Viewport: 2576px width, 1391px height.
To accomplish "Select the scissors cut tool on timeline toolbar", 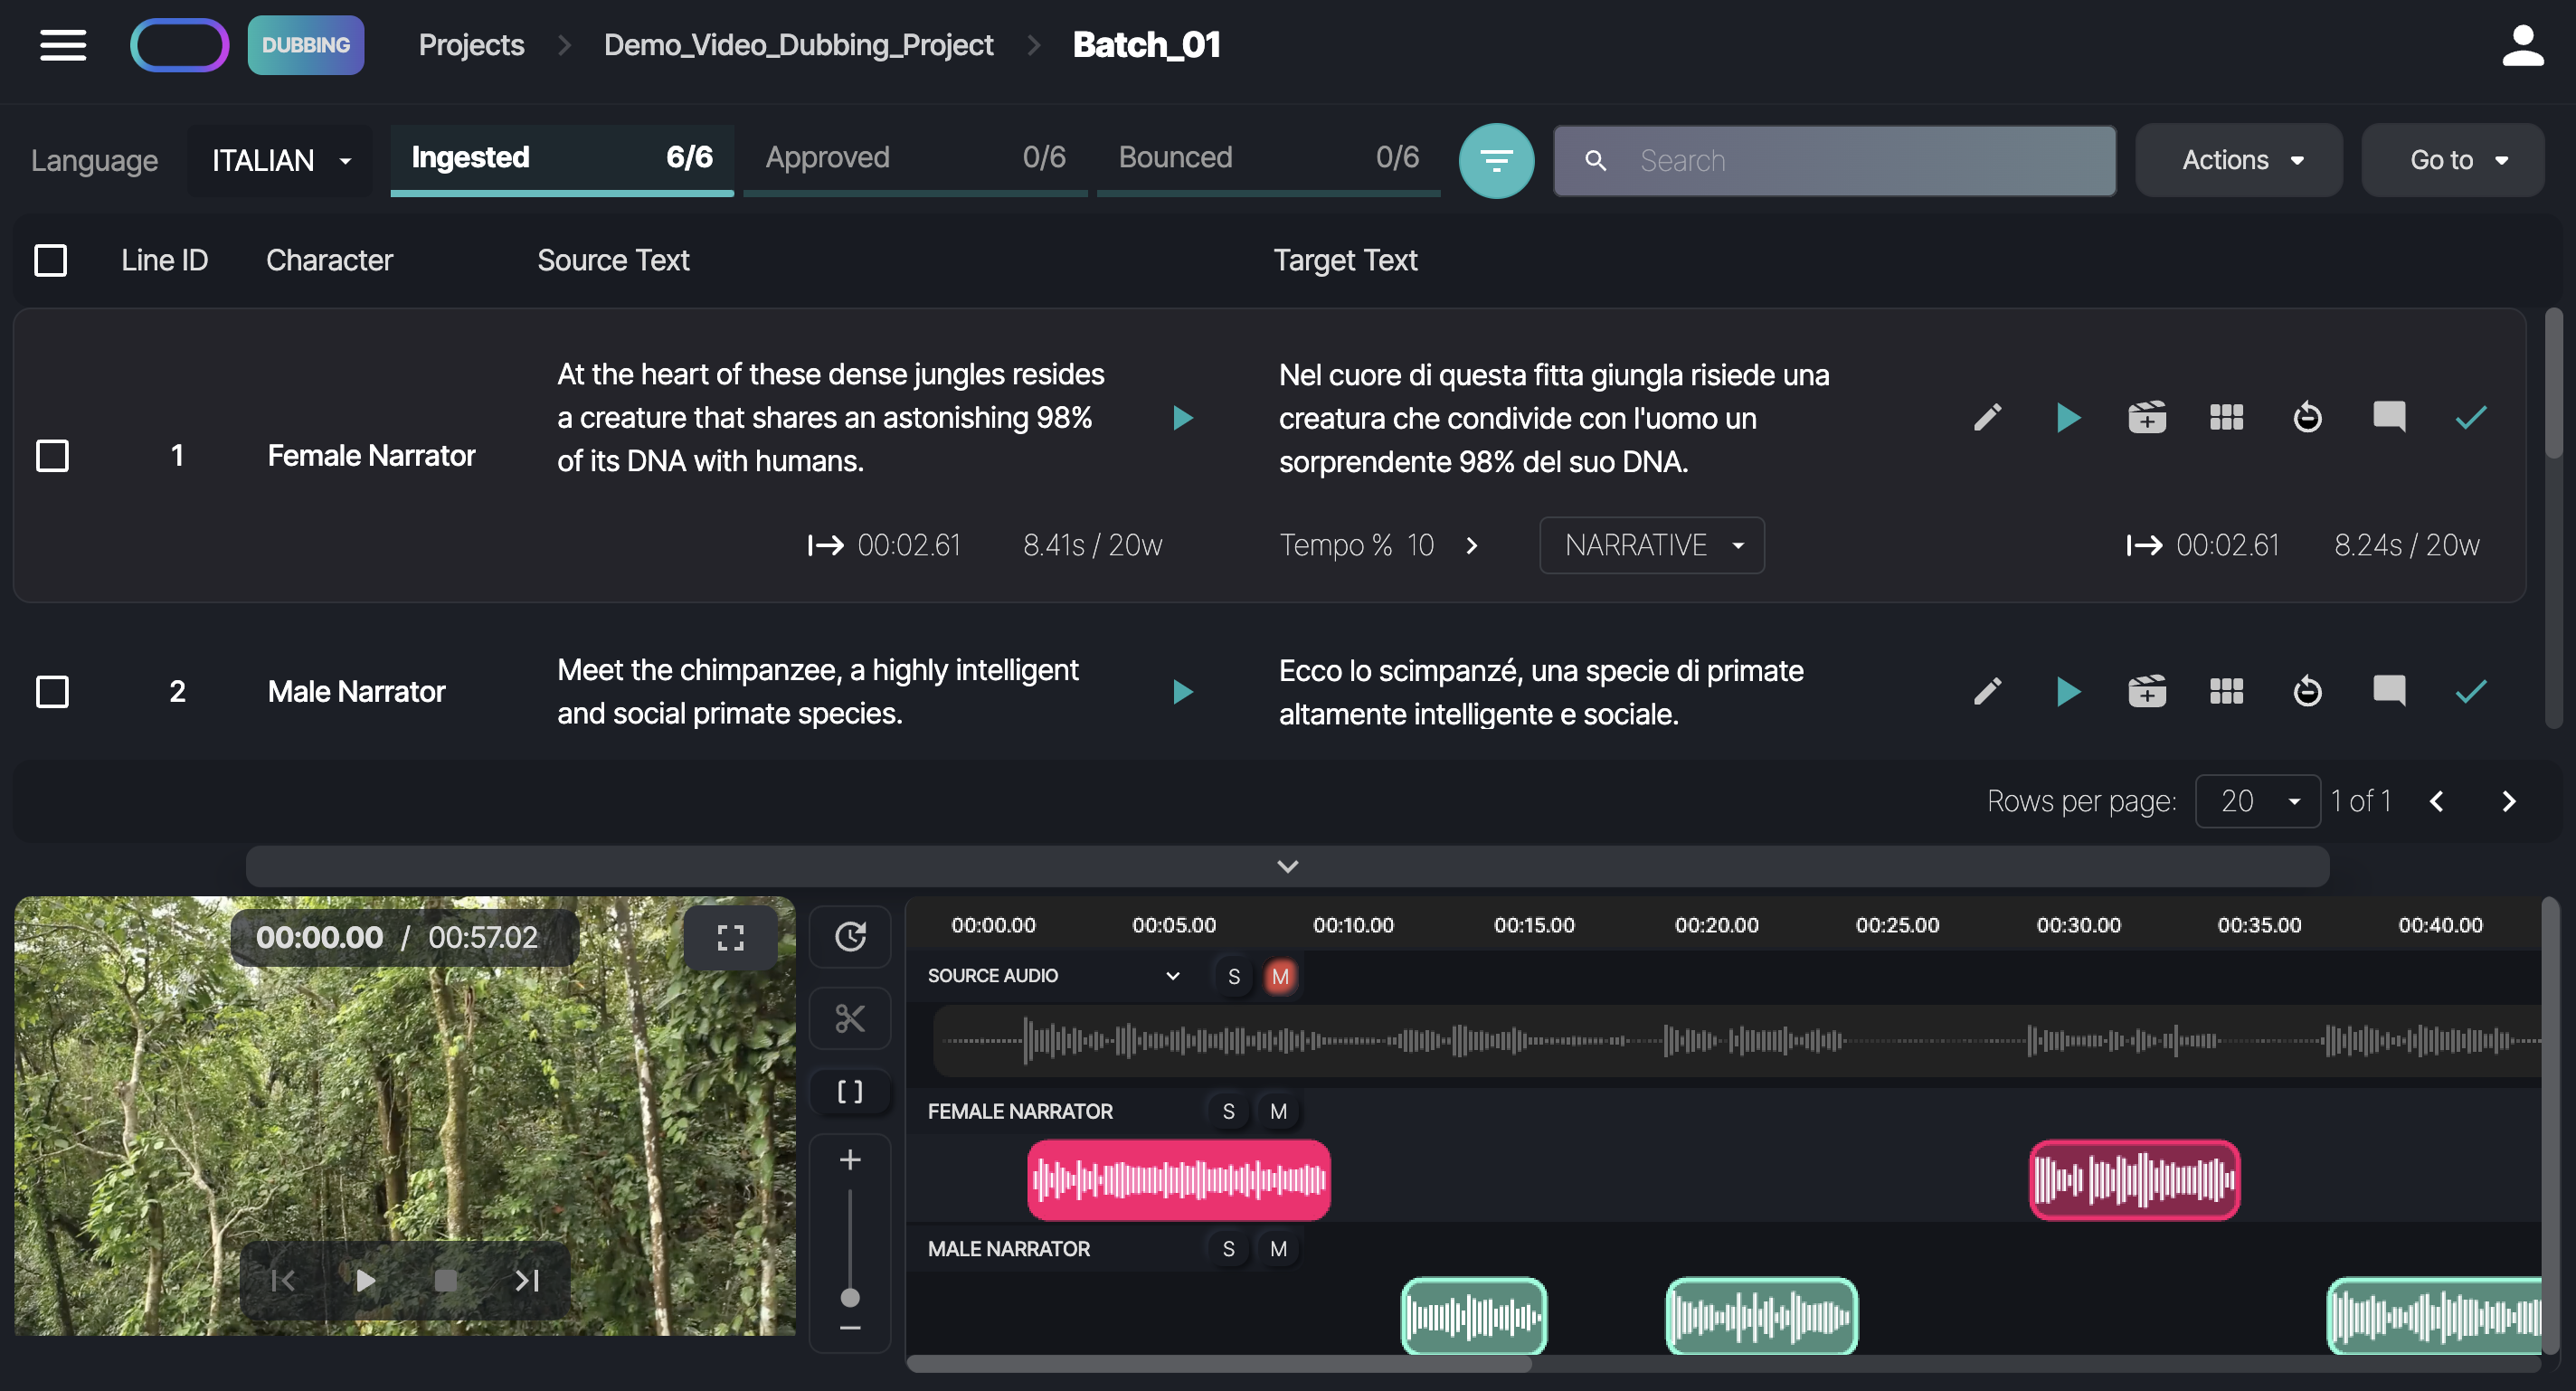I will pos(849,1019).
